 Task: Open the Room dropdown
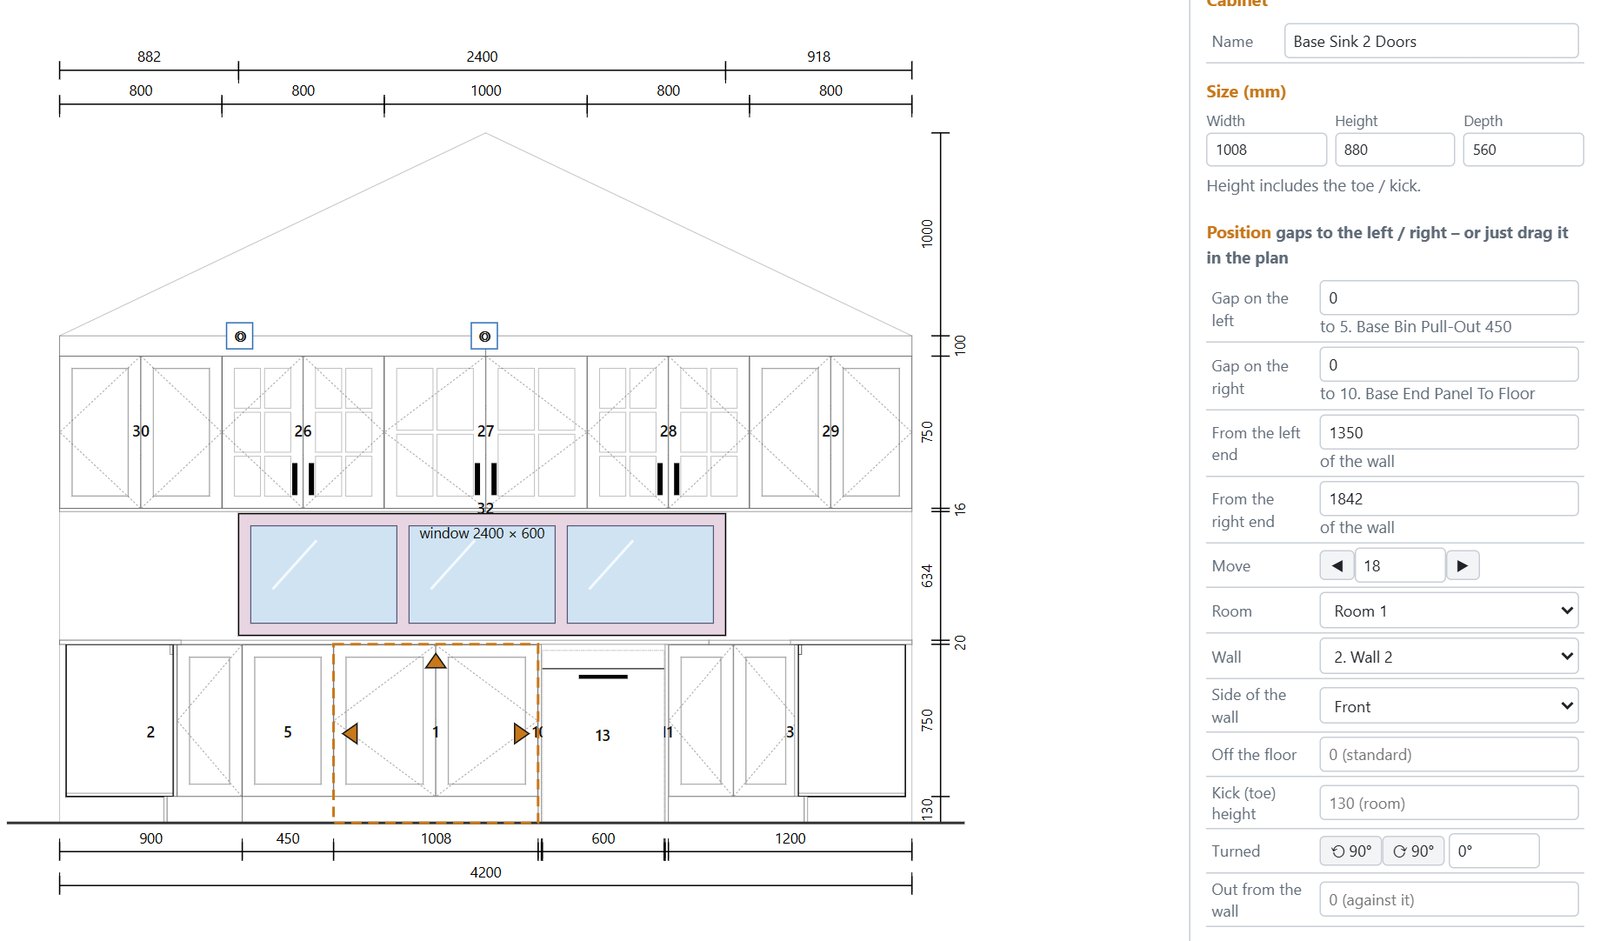tap(1449, 611)
